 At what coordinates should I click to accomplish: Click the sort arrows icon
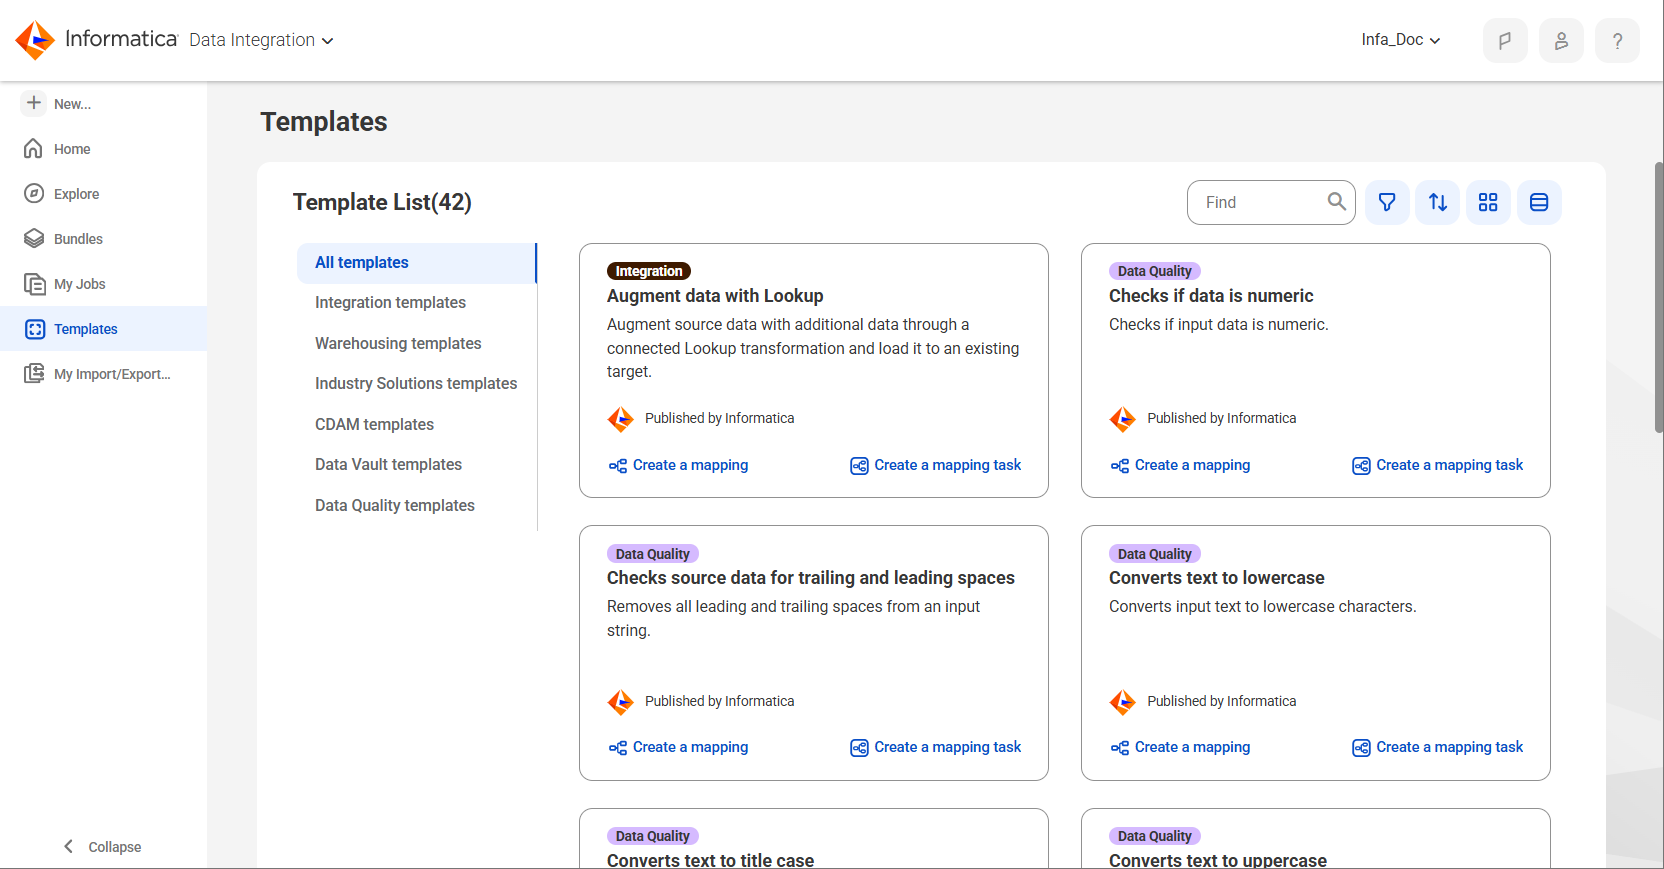1438,202
